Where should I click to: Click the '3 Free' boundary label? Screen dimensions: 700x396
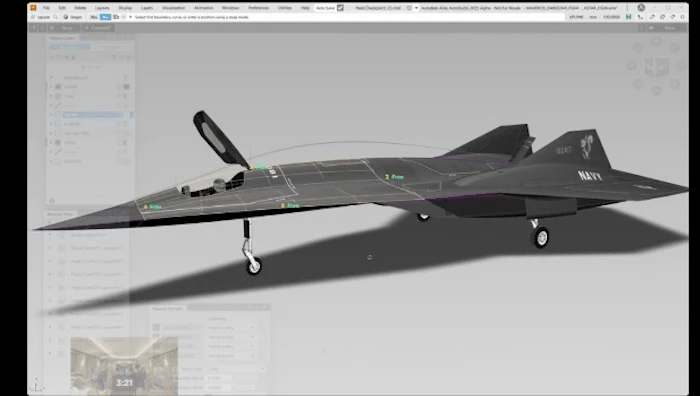pos(290,206)
